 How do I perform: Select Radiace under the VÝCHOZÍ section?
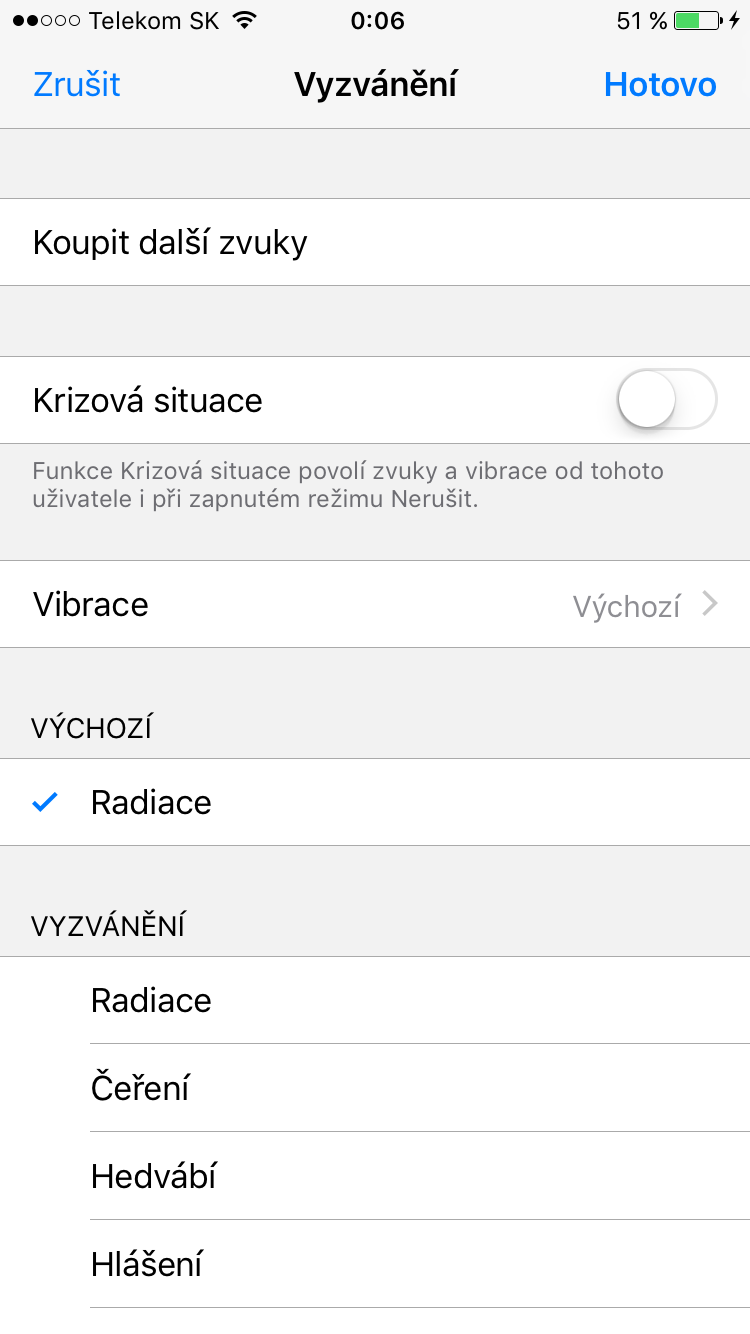coord(151,803)
